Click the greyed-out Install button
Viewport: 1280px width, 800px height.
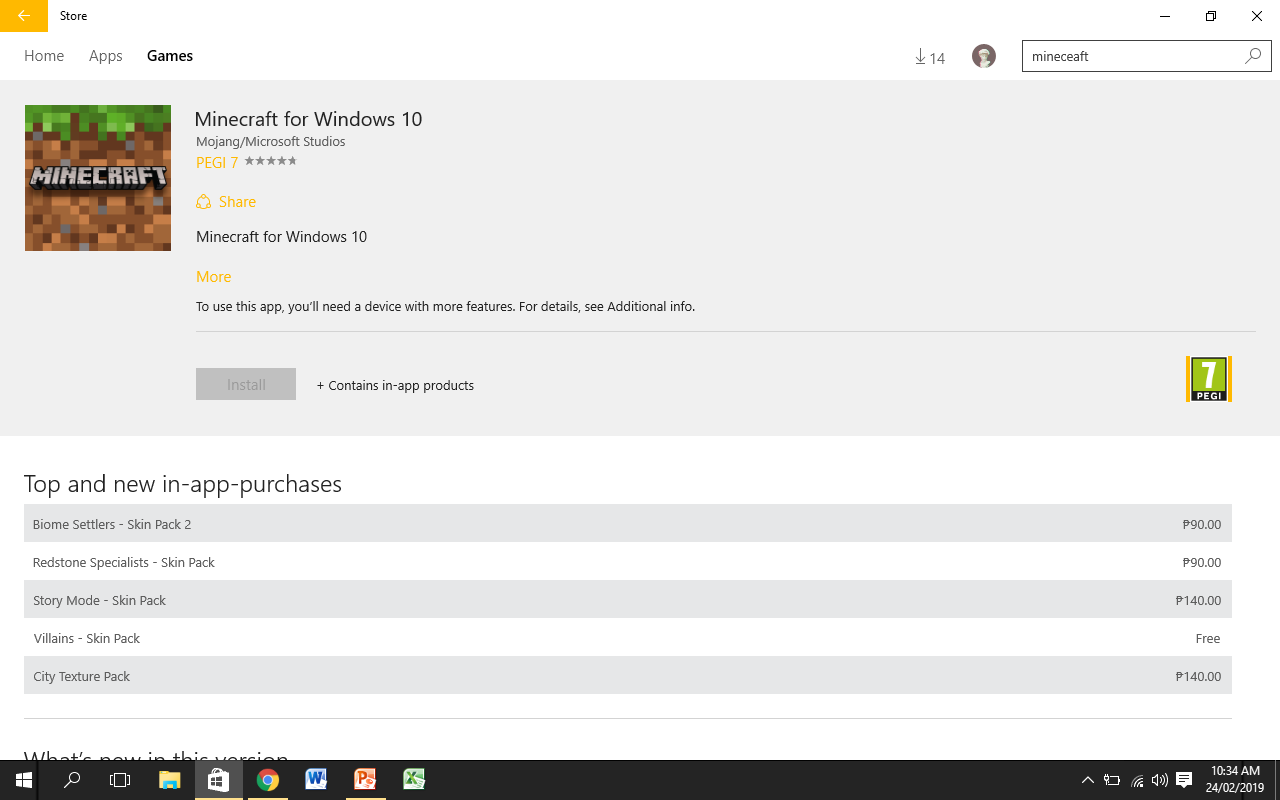click(x=246, y=384)
